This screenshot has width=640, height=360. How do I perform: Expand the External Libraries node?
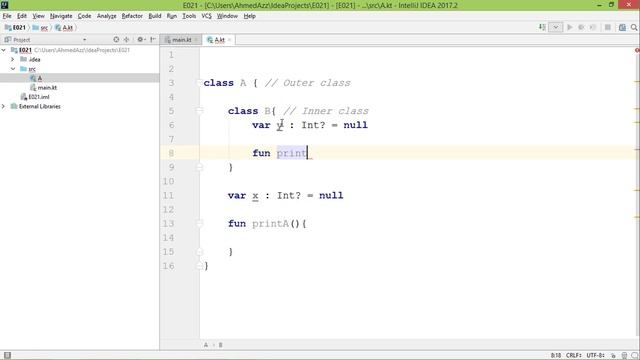(4, 106)
